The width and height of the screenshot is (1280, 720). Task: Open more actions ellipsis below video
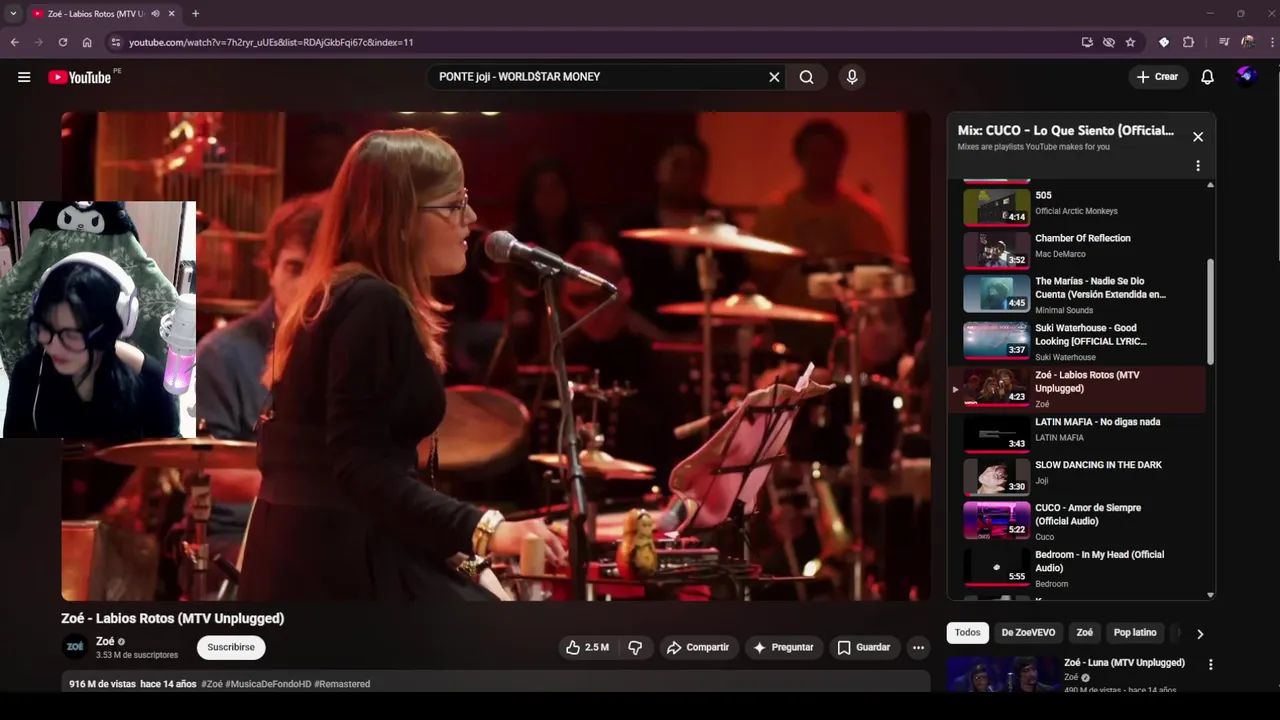click(918, 647)
